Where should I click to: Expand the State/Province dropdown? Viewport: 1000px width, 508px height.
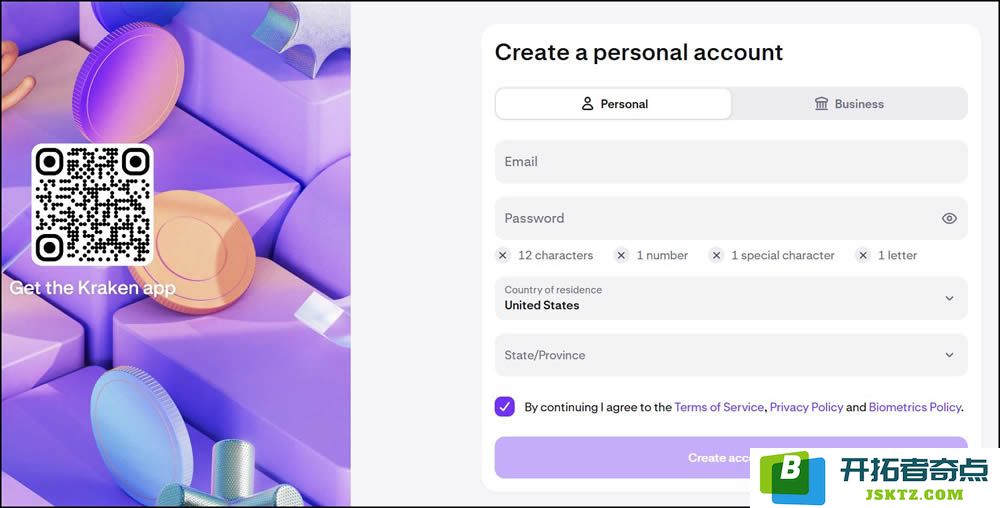[731, 355]
